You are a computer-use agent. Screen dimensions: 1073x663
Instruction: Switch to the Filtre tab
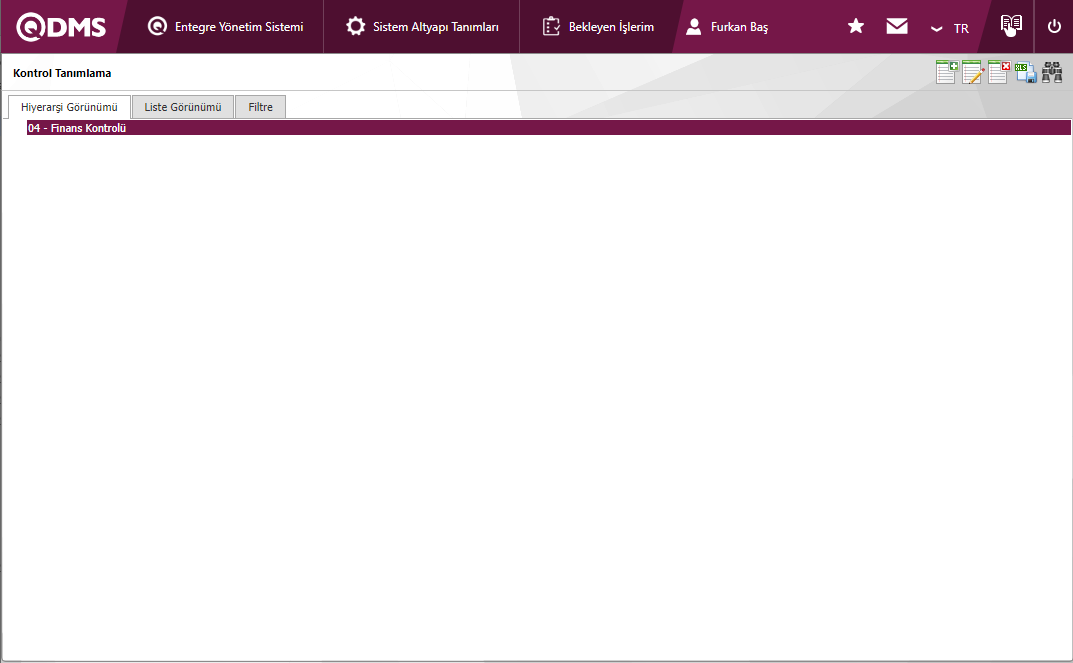click(260, 107)
